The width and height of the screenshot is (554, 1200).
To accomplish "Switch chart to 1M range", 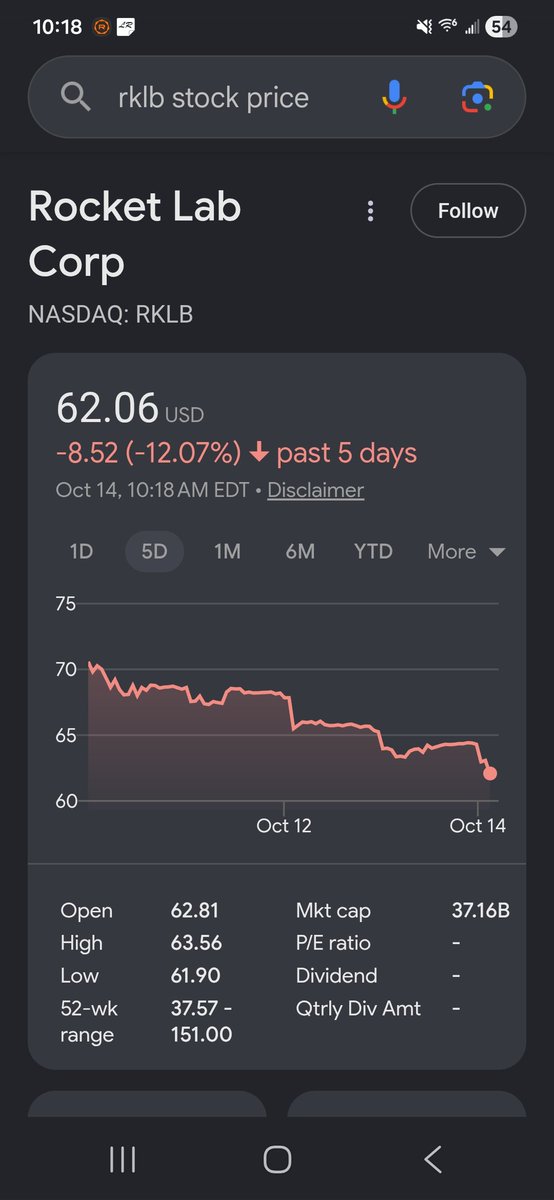I will (227, 552).
